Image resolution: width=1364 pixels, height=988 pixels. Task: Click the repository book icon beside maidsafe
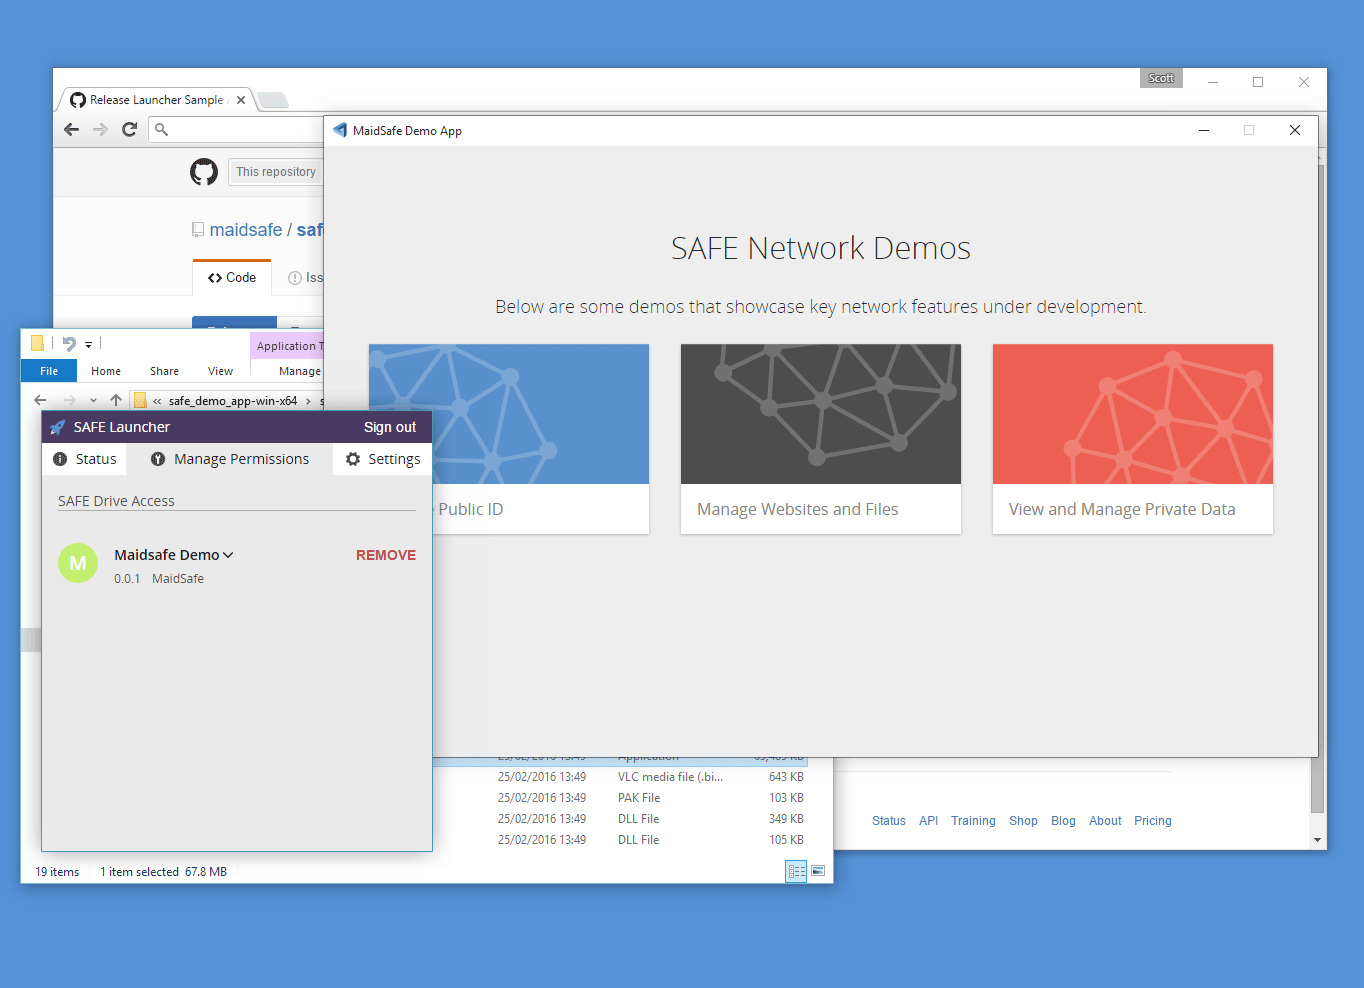198,230
